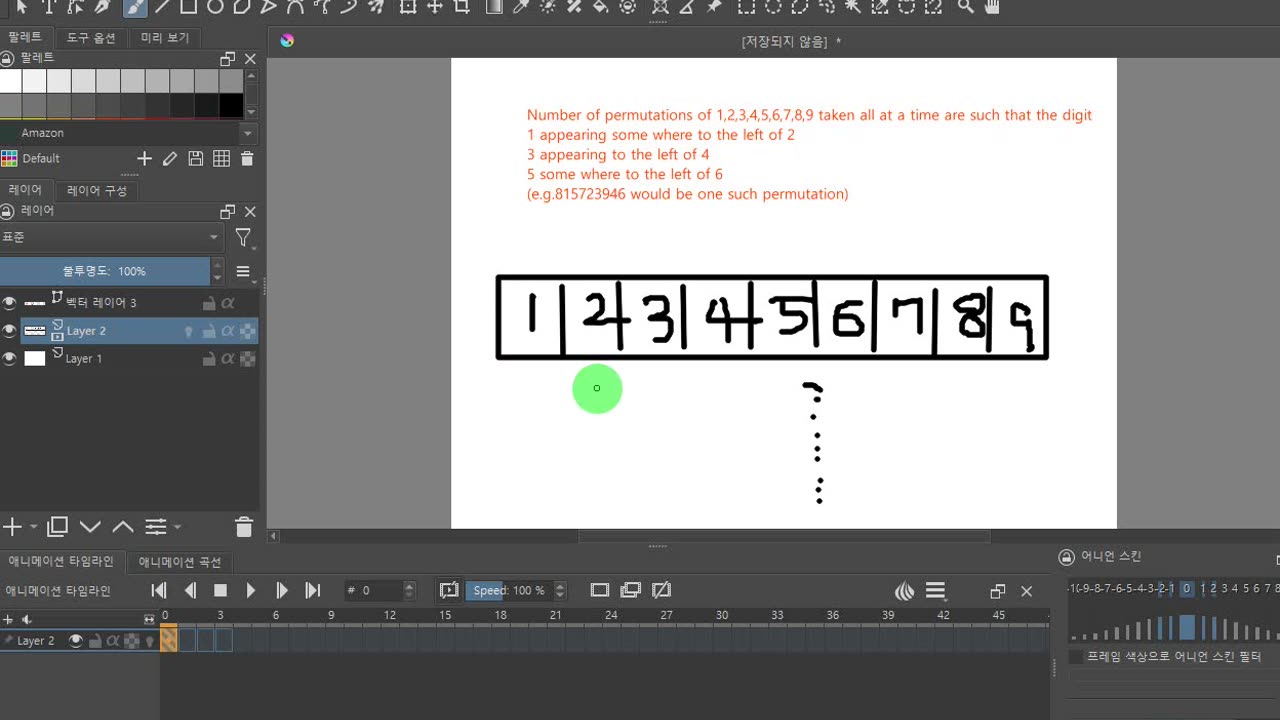
Task: Pick the black swatch in palette
Action: point(231,105)
